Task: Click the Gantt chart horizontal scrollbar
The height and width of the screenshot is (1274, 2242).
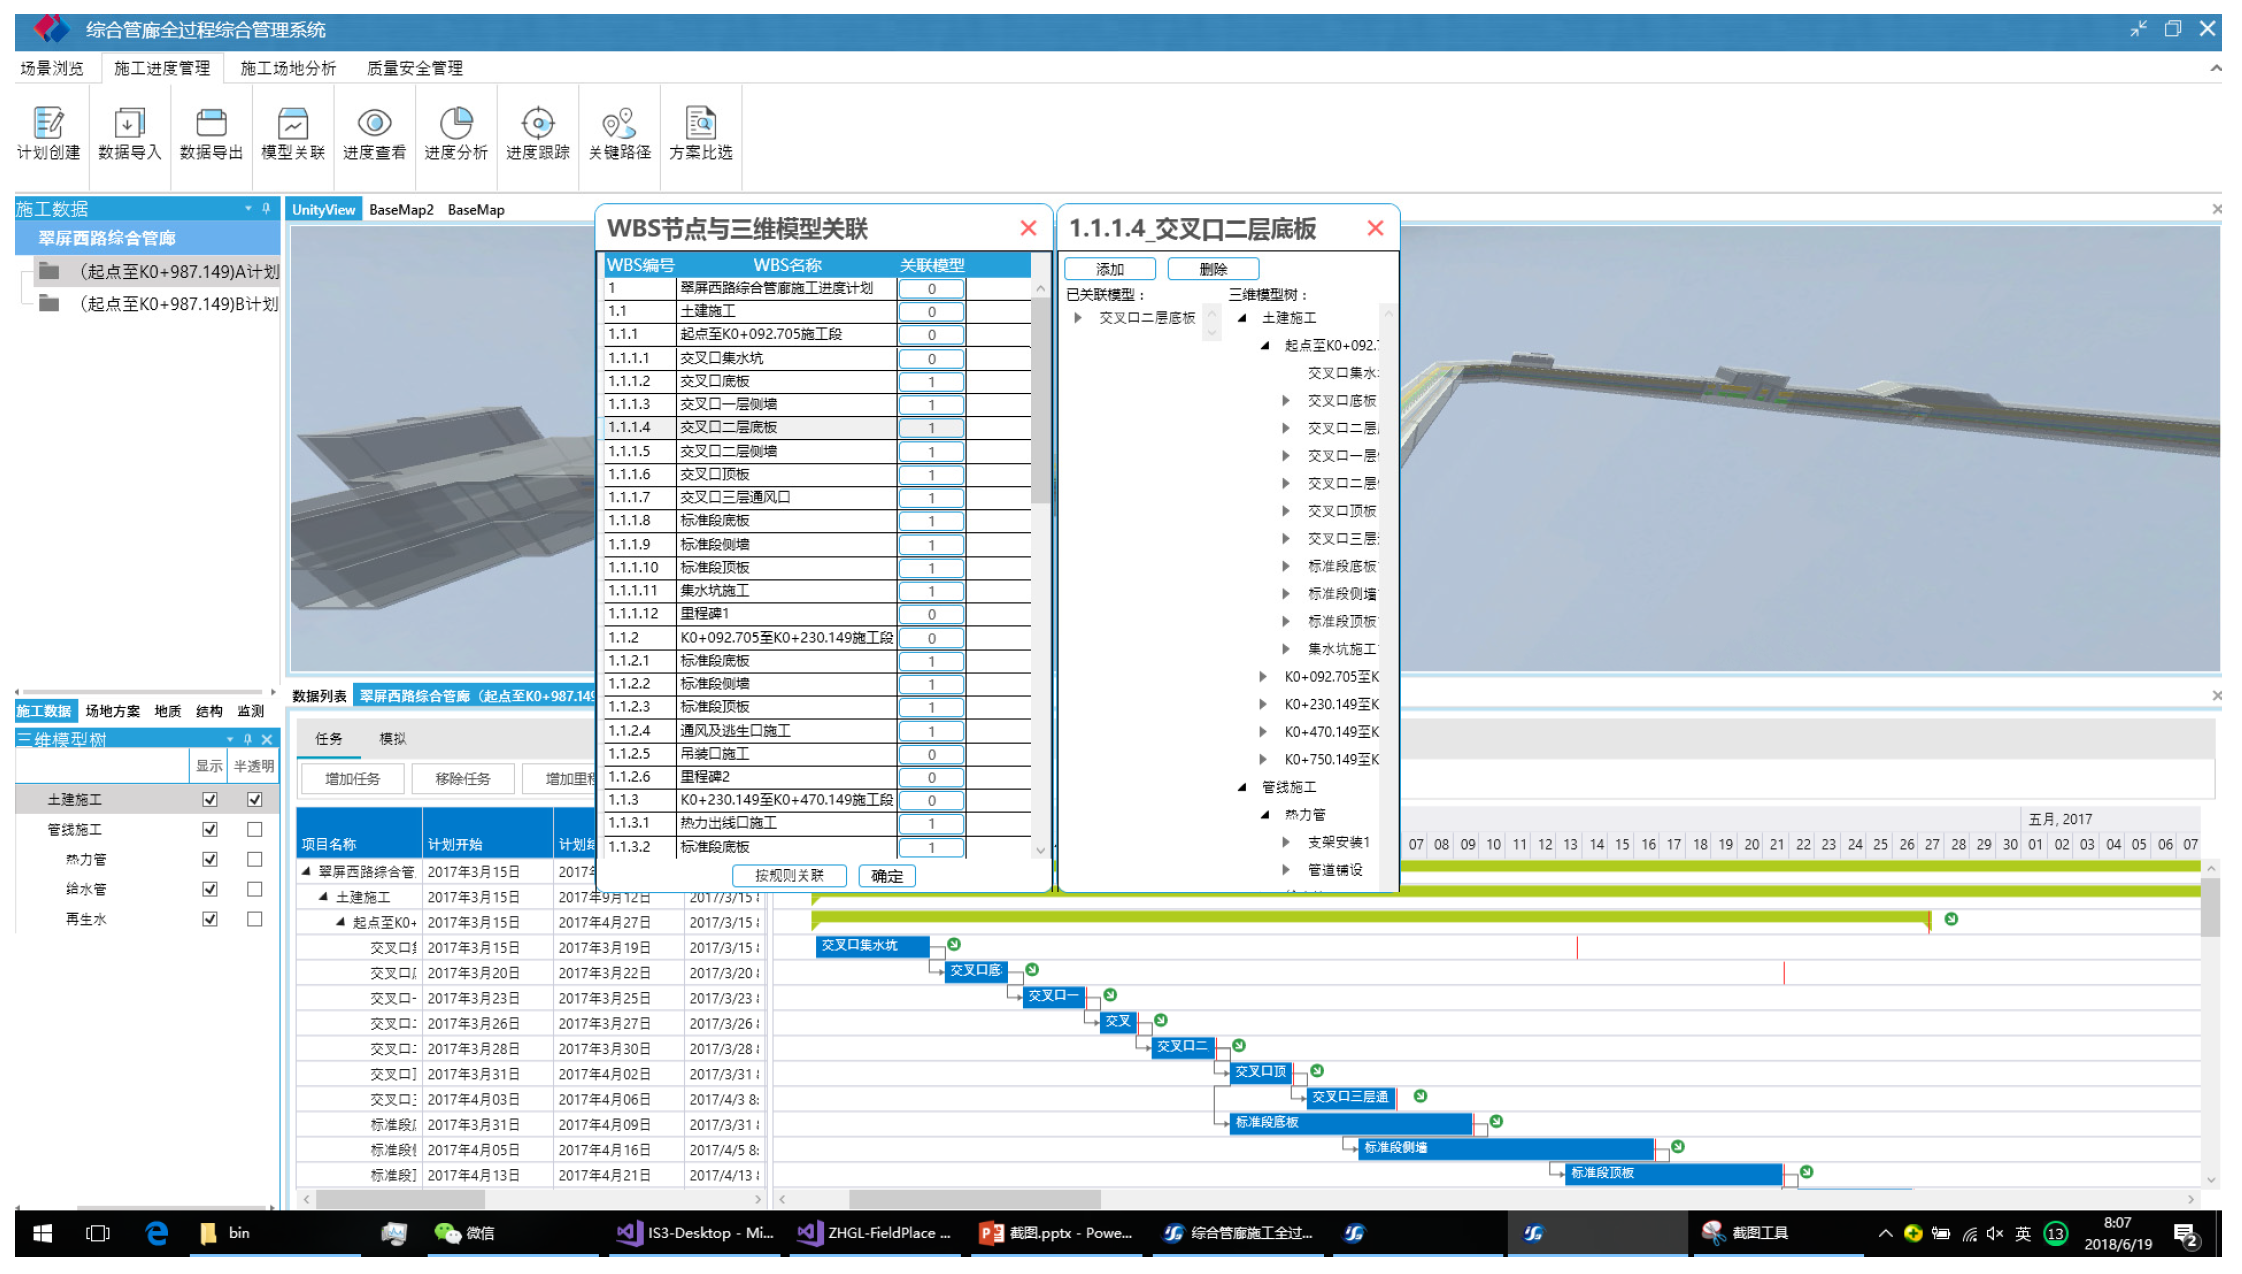Action: pyautogui.click(x=975, y=1198)
